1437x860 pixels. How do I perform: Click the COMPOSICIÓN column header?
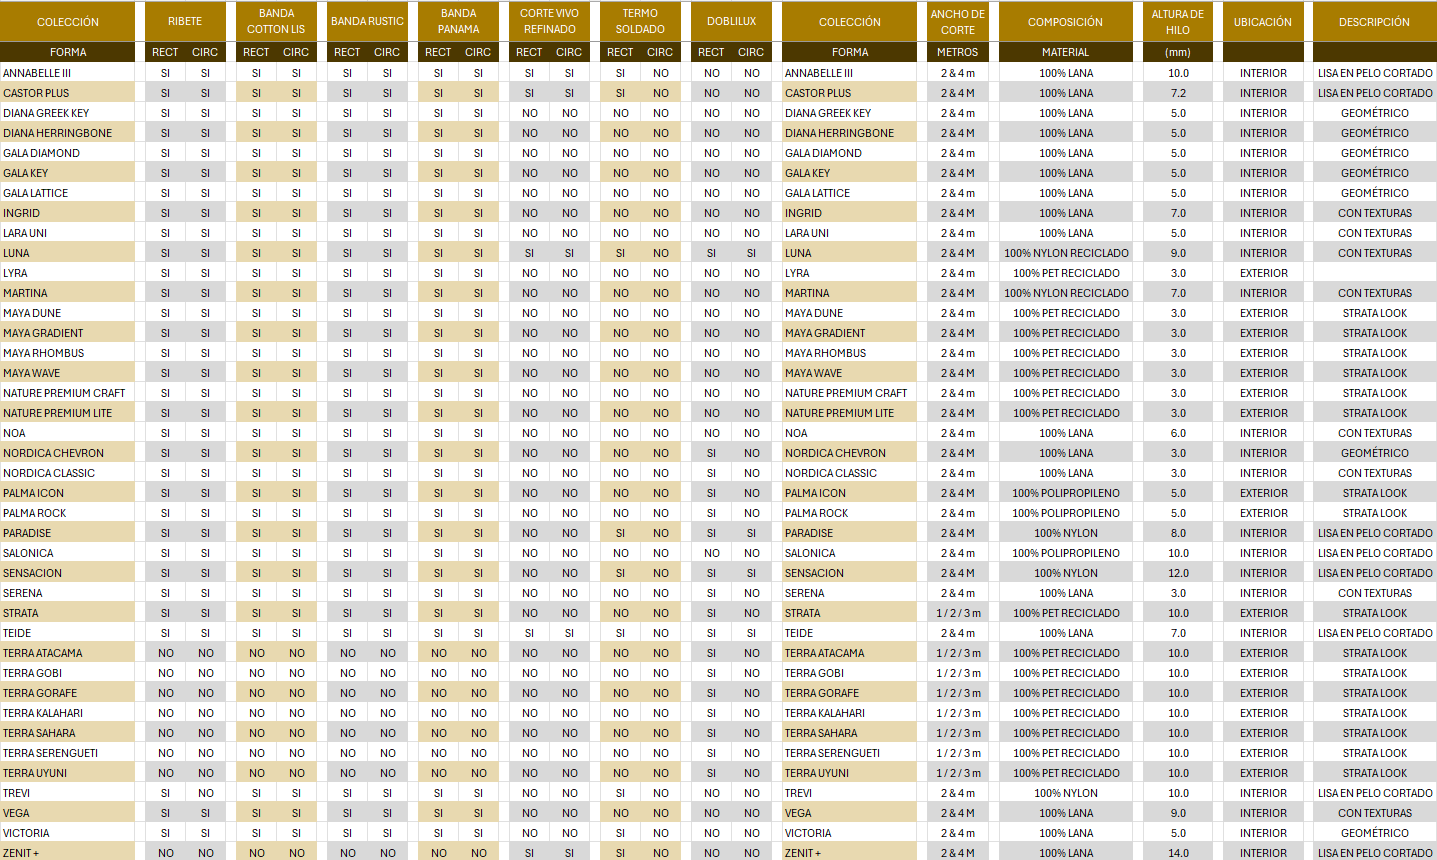[1065, 21]
